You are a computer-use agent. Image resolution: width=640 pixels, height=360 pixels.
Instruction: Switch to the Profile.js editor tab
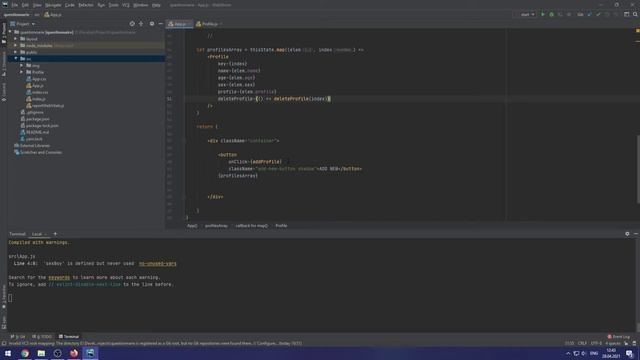click(x=209, y=24)
